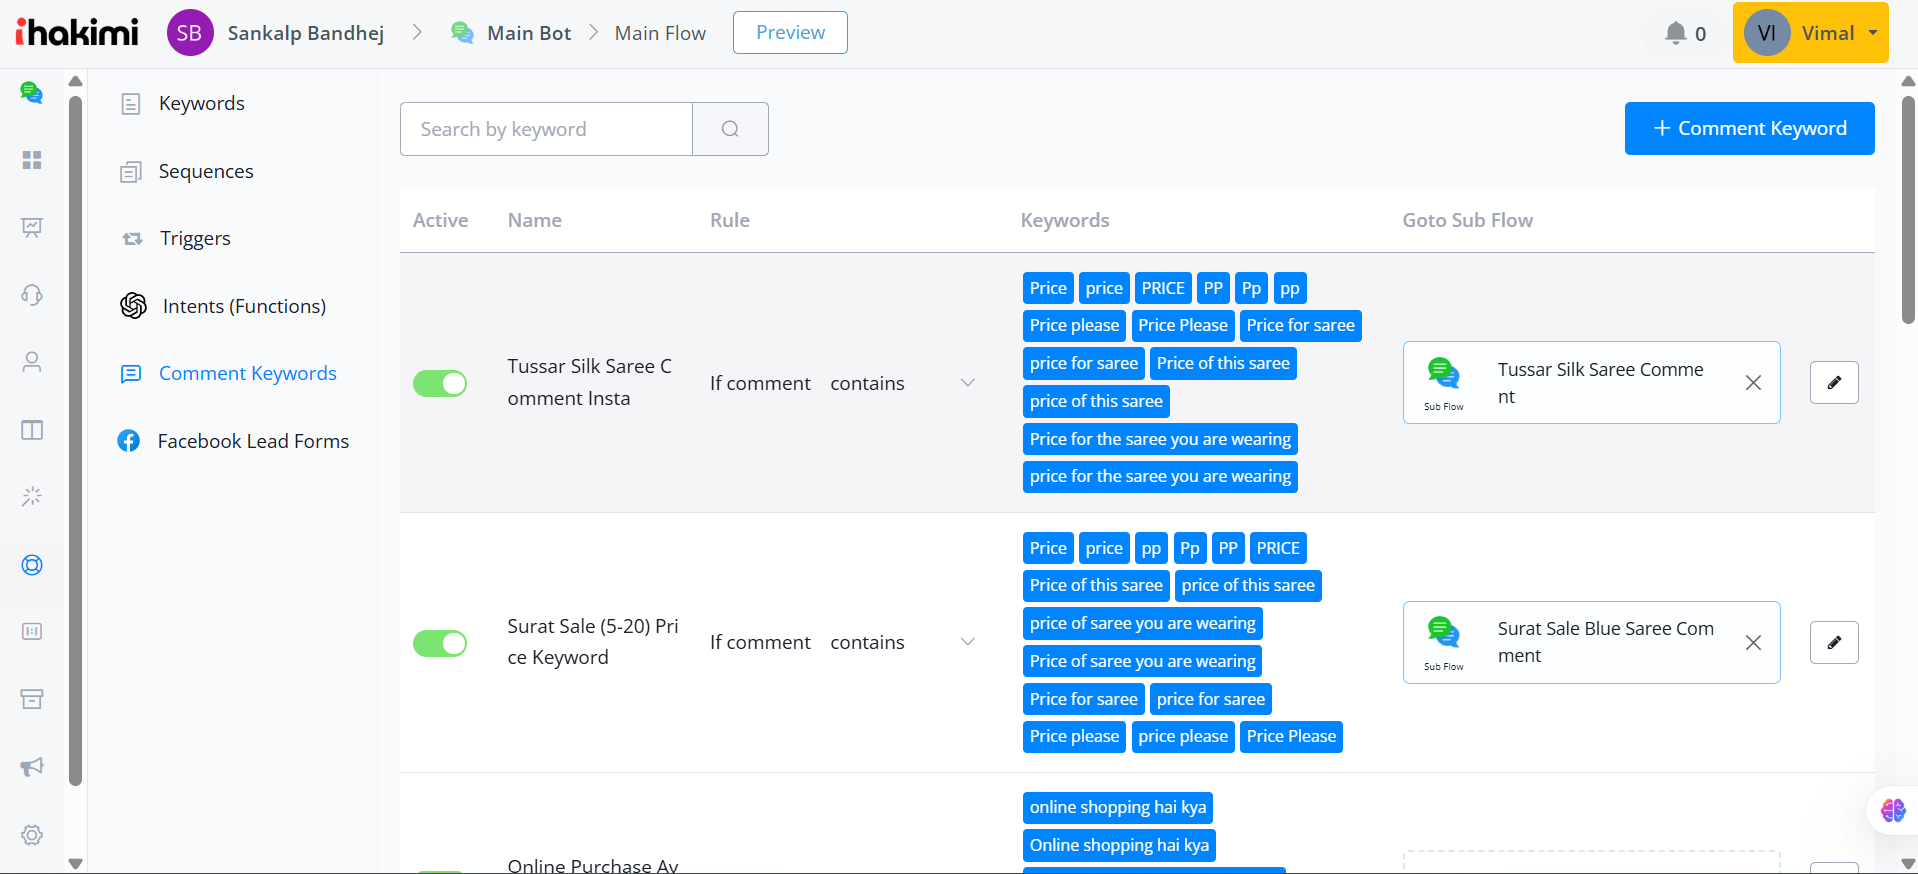
Task: Open the contacts person icon in left rail
Action: coord(32,361)
